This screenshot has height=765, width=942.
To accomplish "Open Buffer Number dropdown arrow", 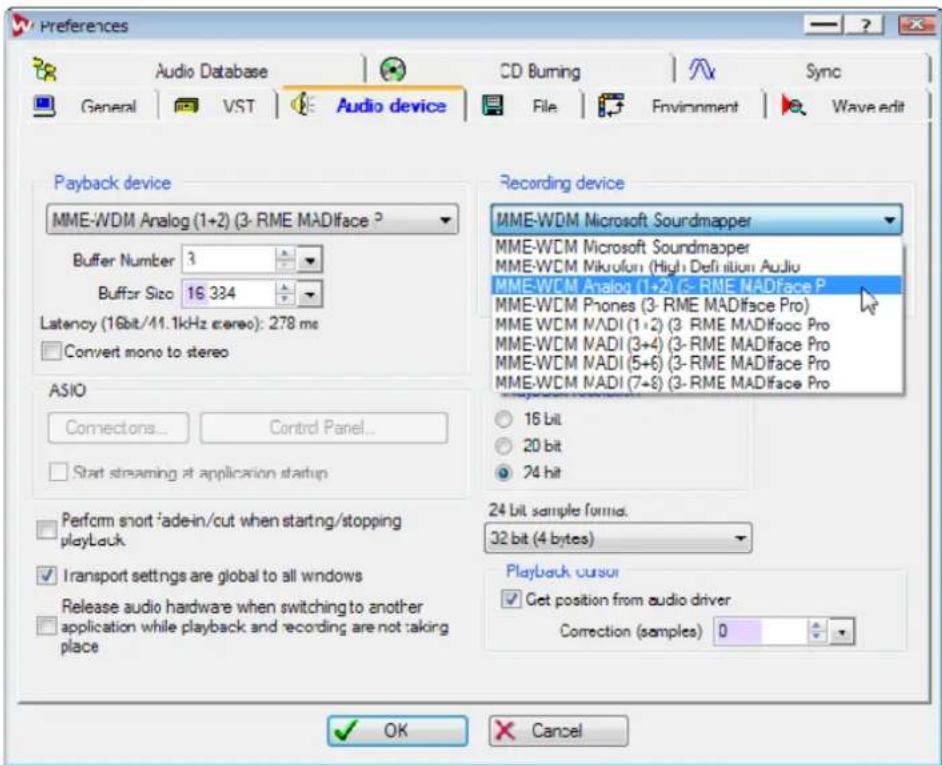I will [x=310, y=260].
